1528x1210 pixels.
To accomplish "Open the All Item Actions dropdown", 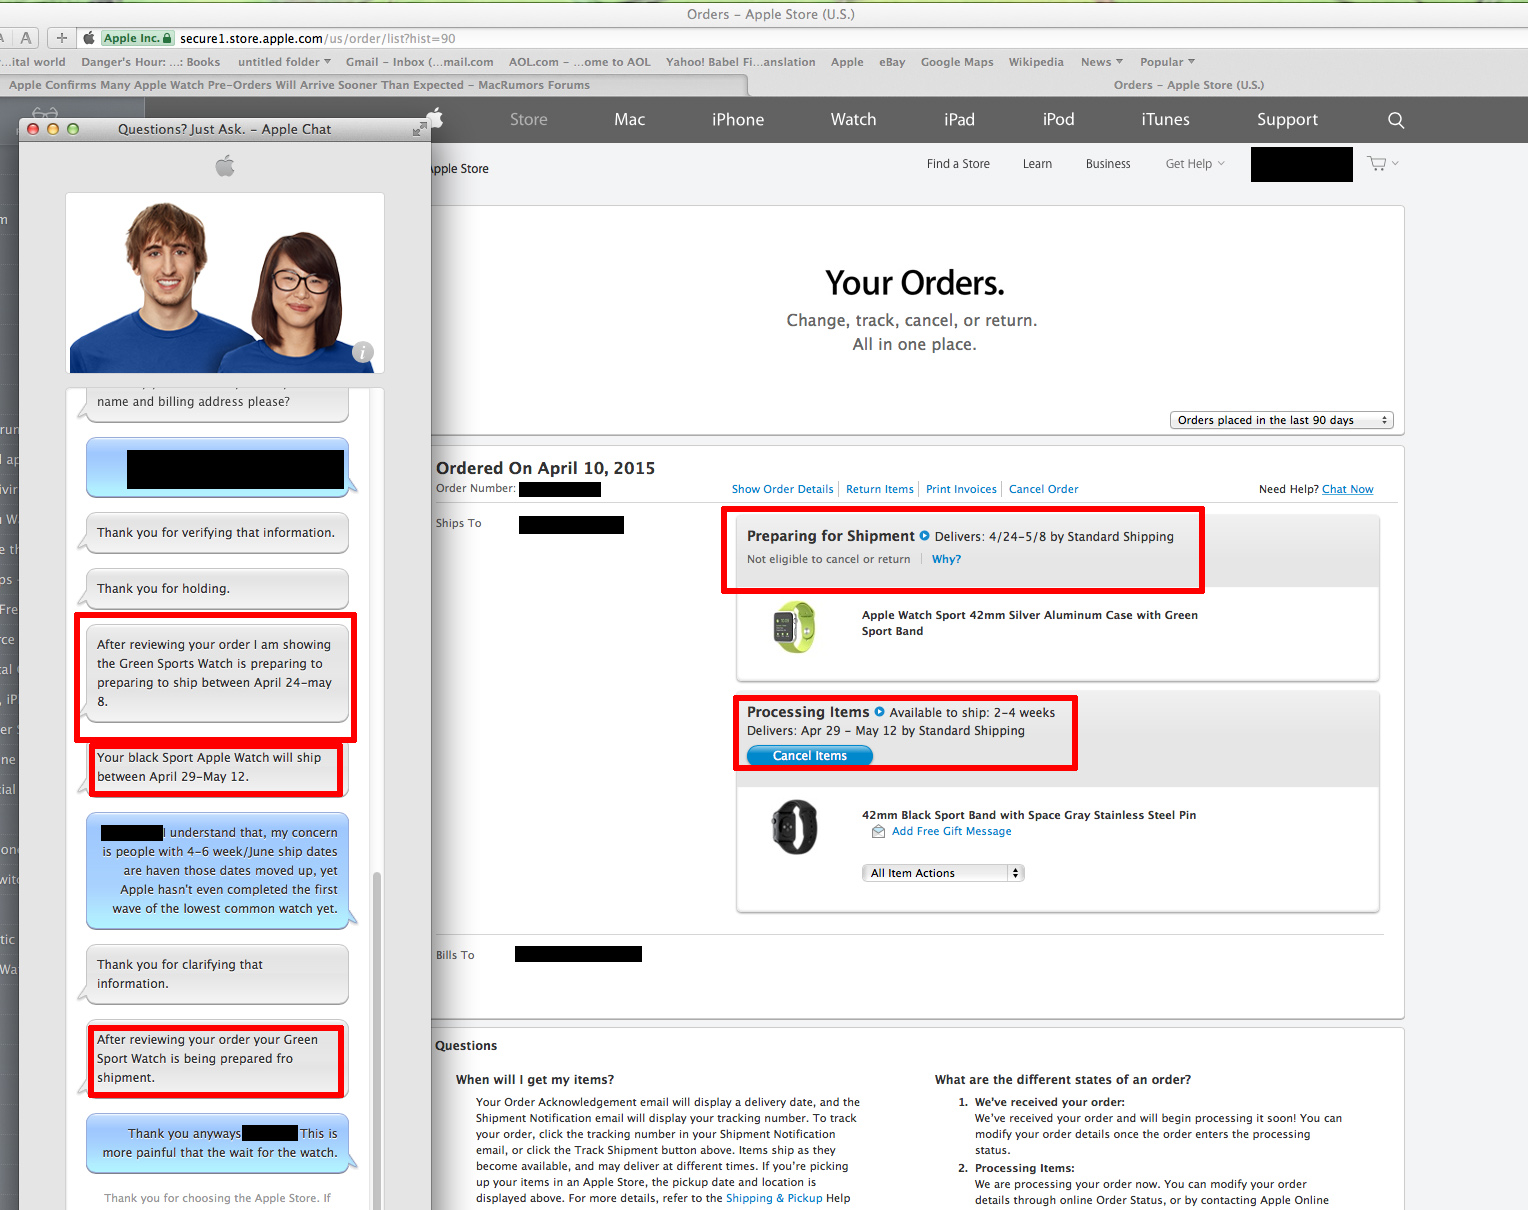I will (x=943, y=873).
